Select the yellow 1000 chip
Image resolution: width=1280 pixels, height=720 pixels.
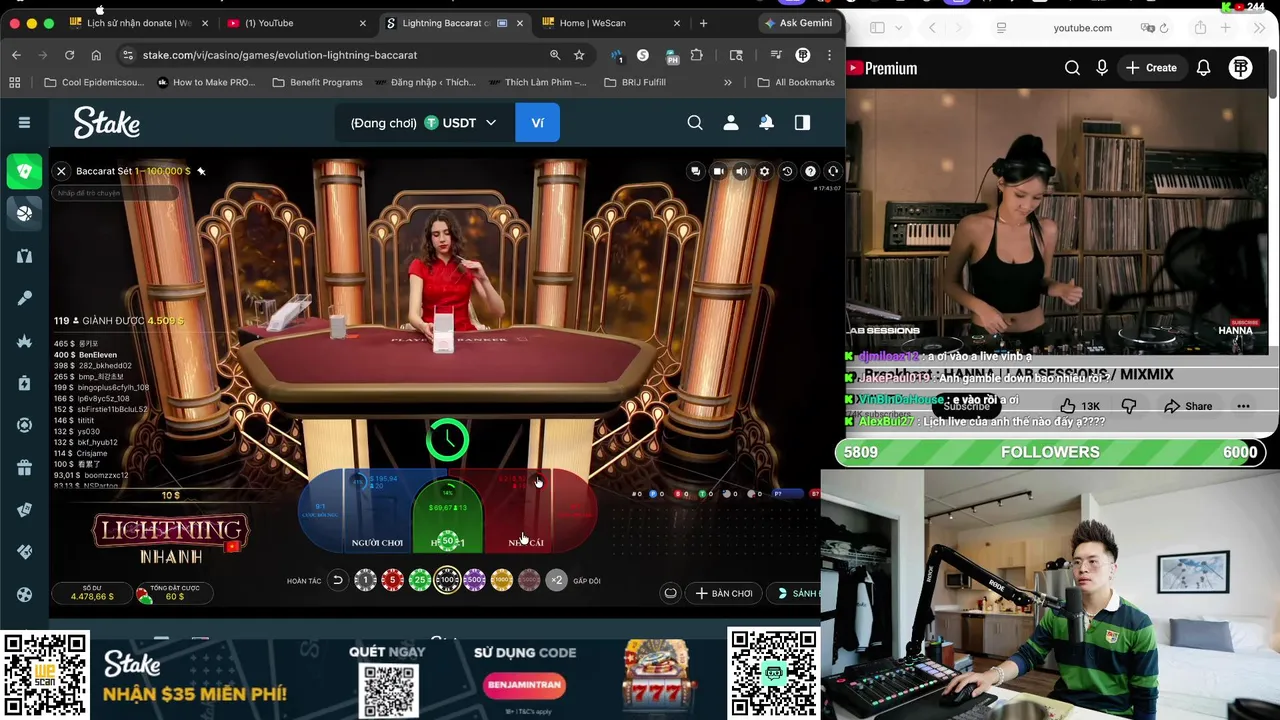(502, 580)
